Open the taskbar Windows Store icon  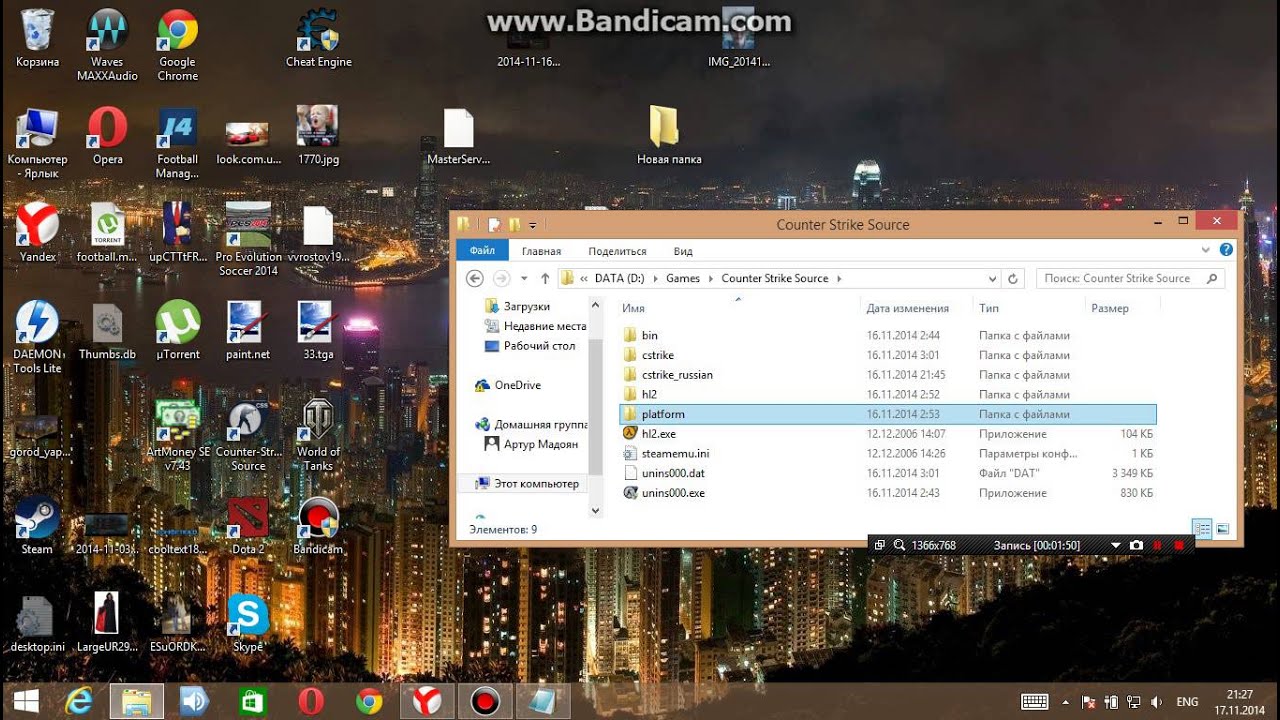pos(253,701)
